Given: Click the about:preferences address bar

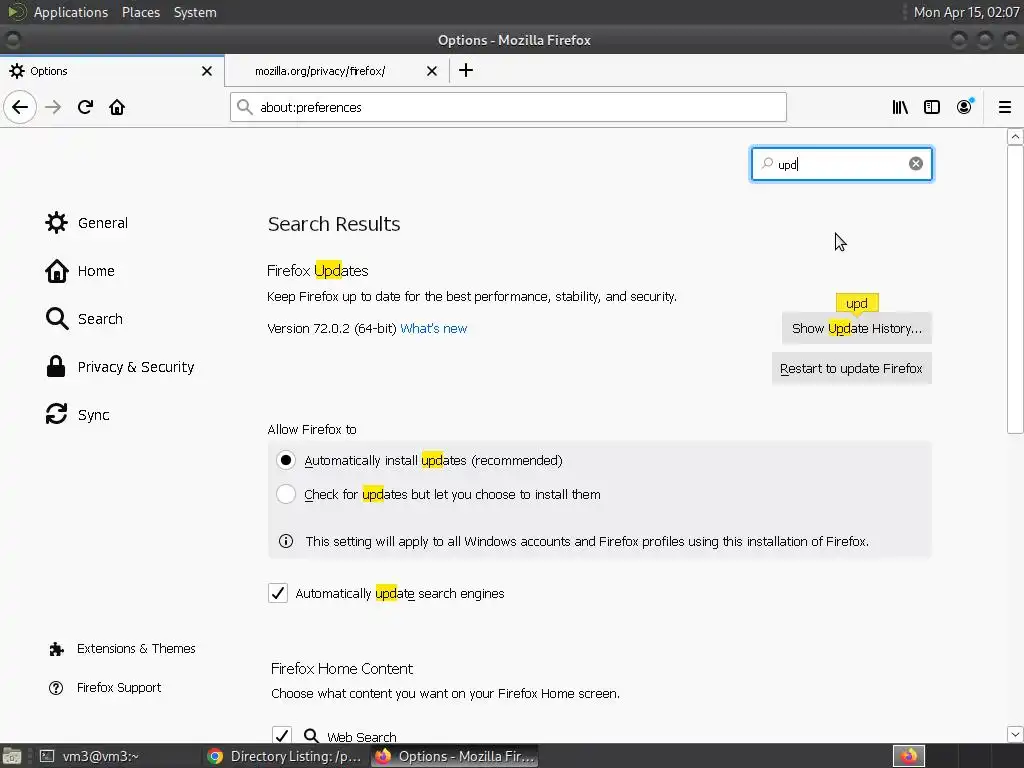Looking at the screenshot, I should click(508, 107).
